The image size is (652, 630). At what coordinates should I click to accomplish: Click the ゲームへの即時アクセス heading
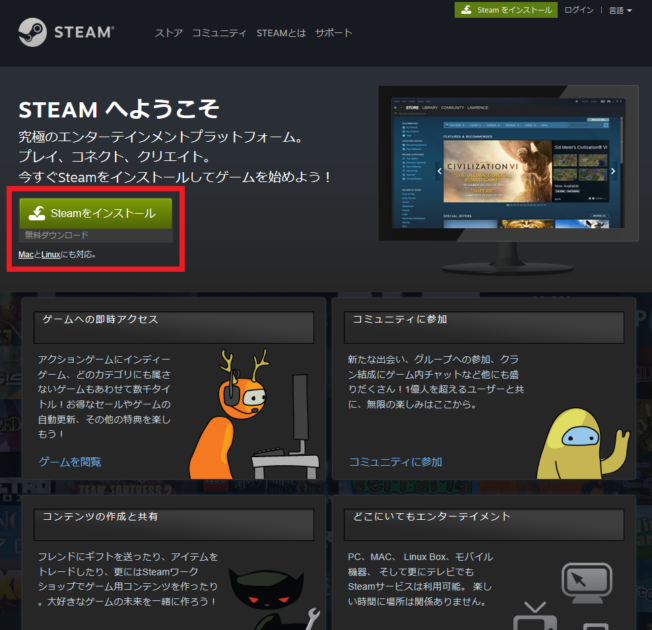pos(100,319)
